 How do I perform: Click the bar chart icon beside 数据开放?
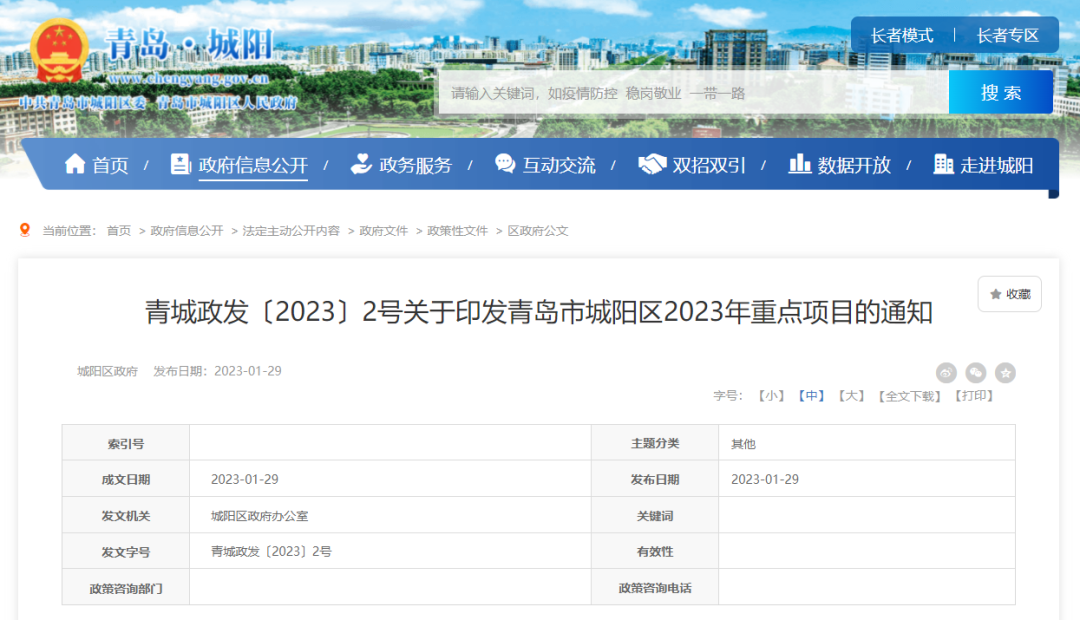click(x=799, y=164)
